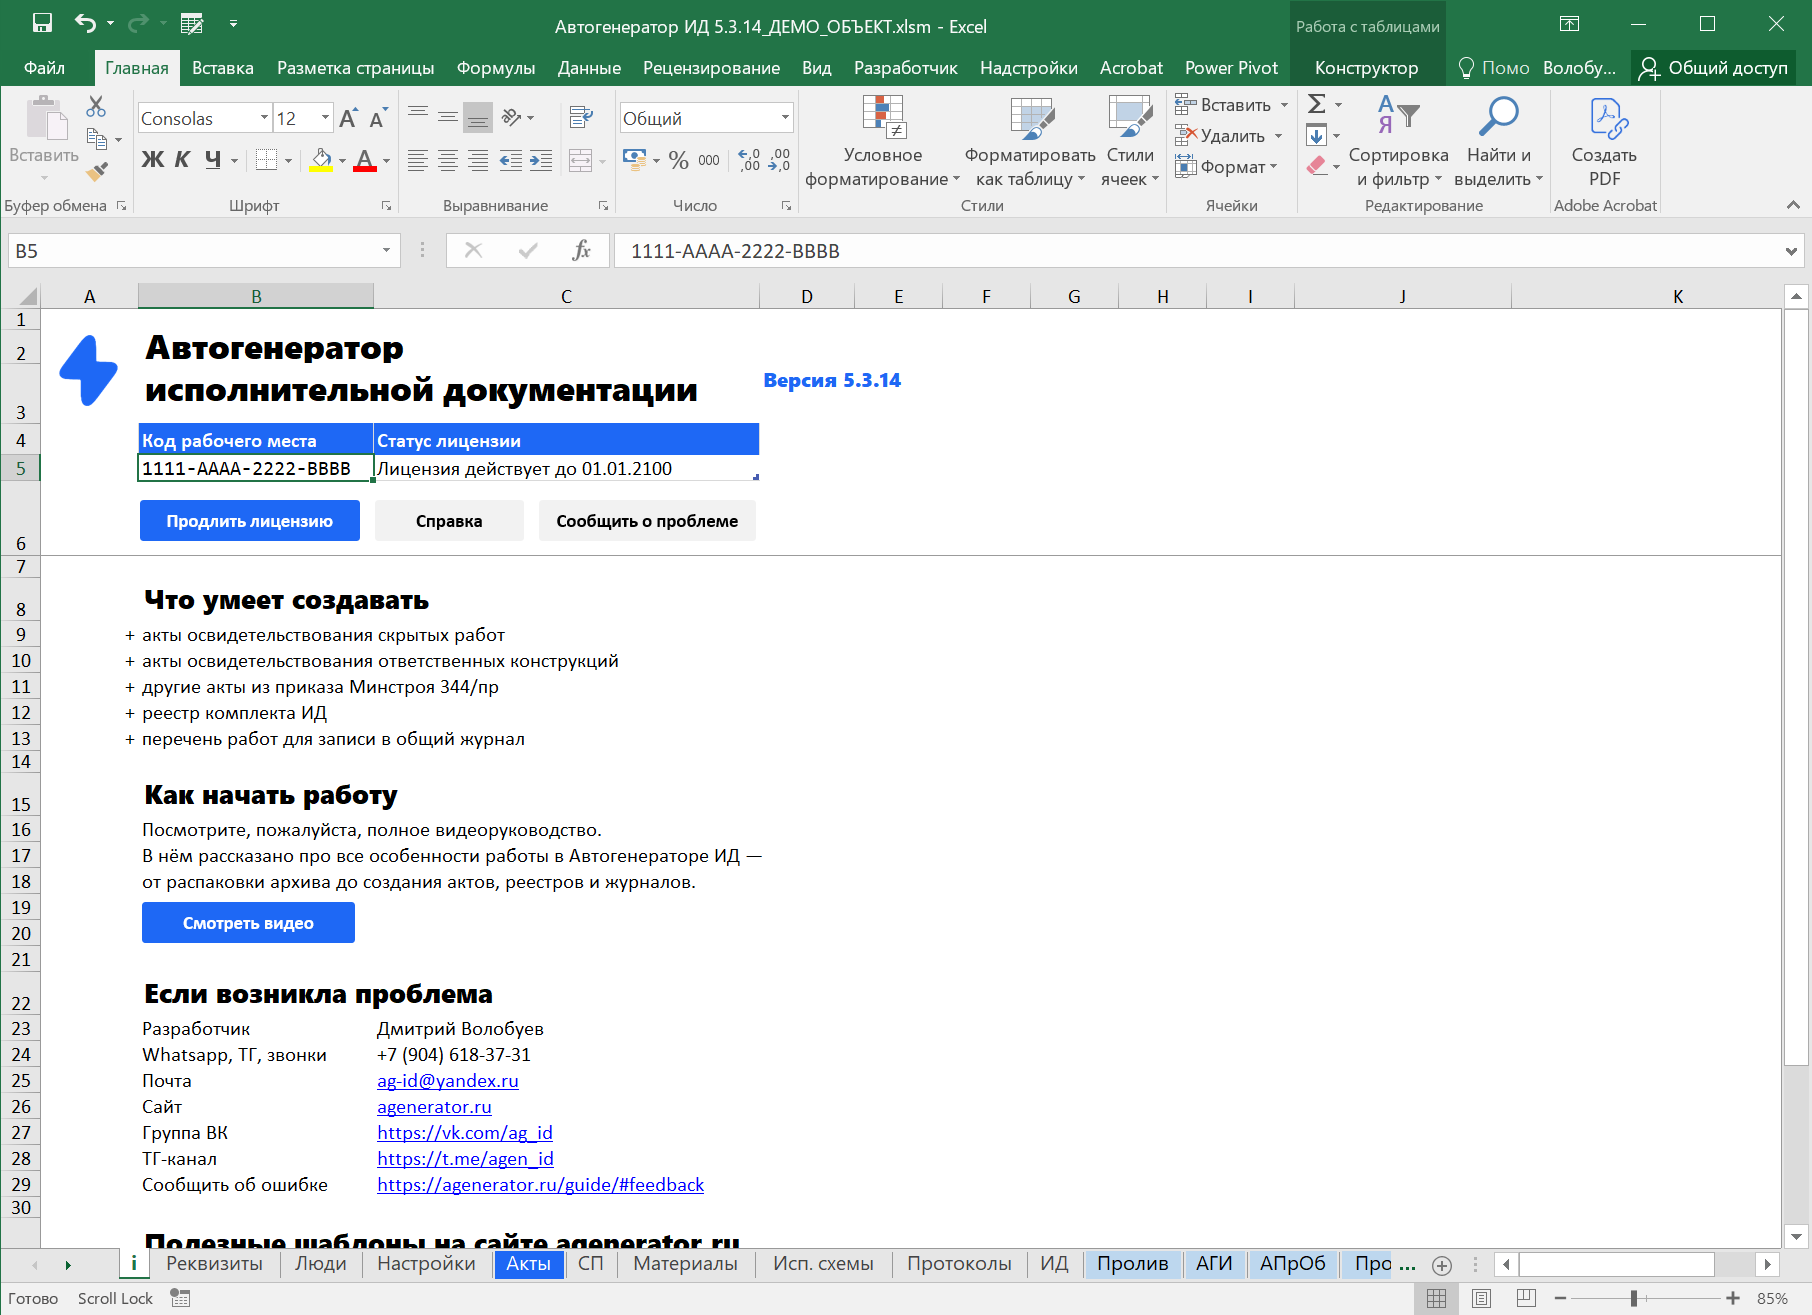
Task: Open Find and Select magnifier
Action: 1498,142
